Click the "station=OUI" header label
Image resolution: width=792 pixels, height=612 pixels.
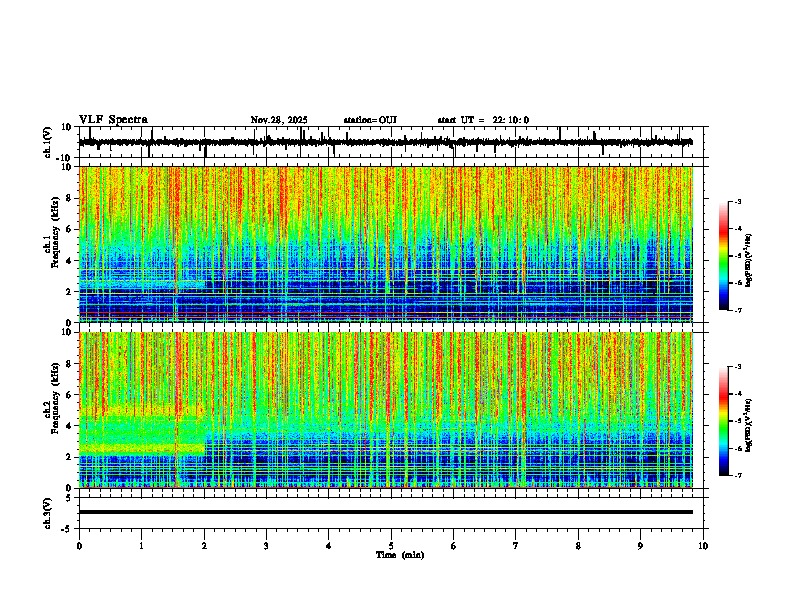(x=370, y=120)
